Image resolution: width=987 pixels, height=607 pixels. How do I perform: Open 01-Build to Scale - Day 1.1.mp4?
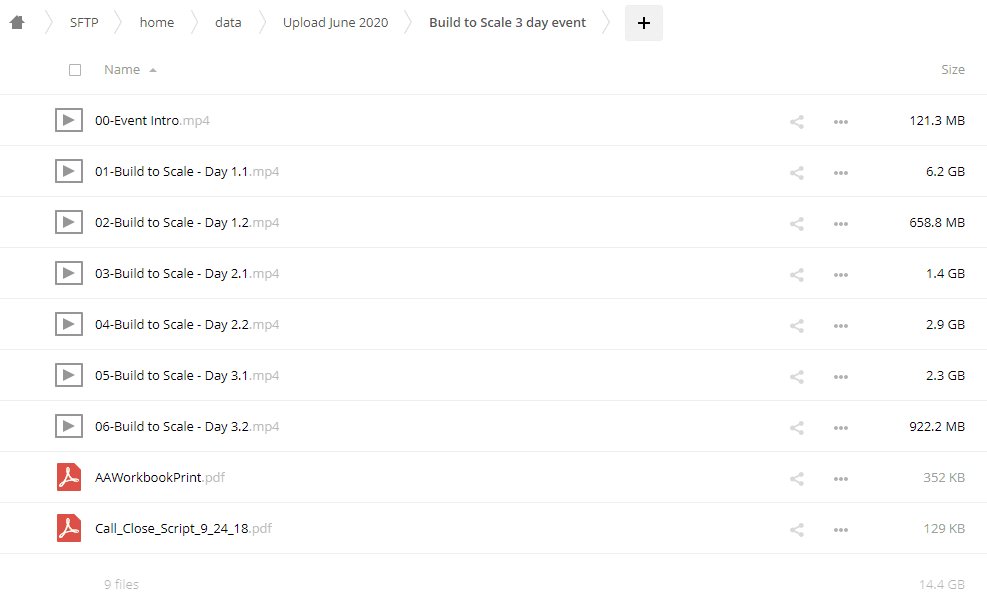click(x=187, y=171)
